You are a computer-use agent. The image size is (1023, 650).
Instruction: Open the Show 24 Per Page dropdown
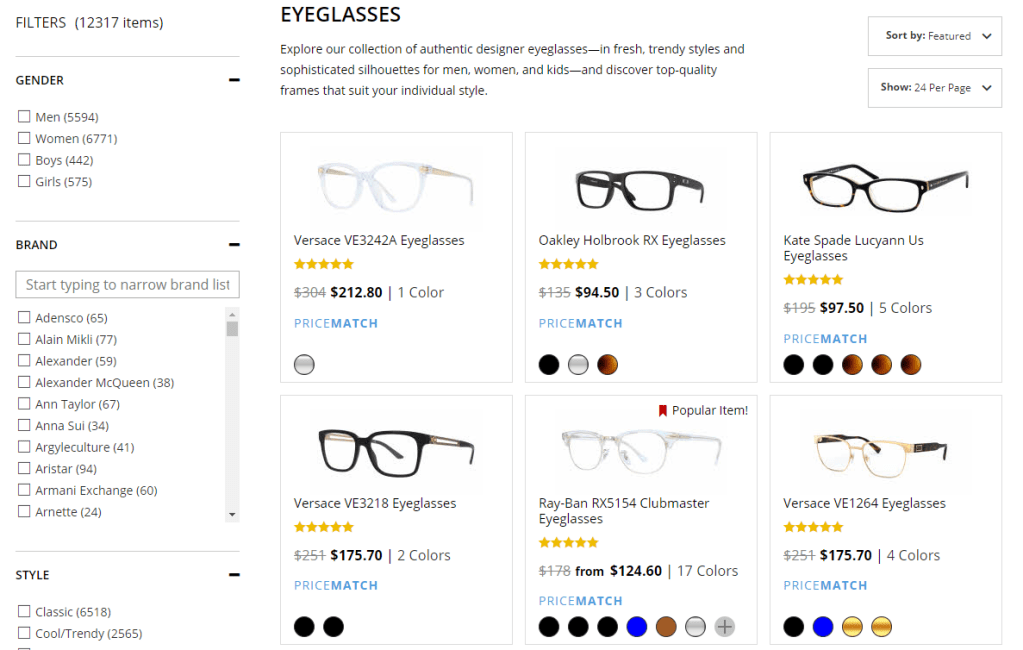coord(934,88)
